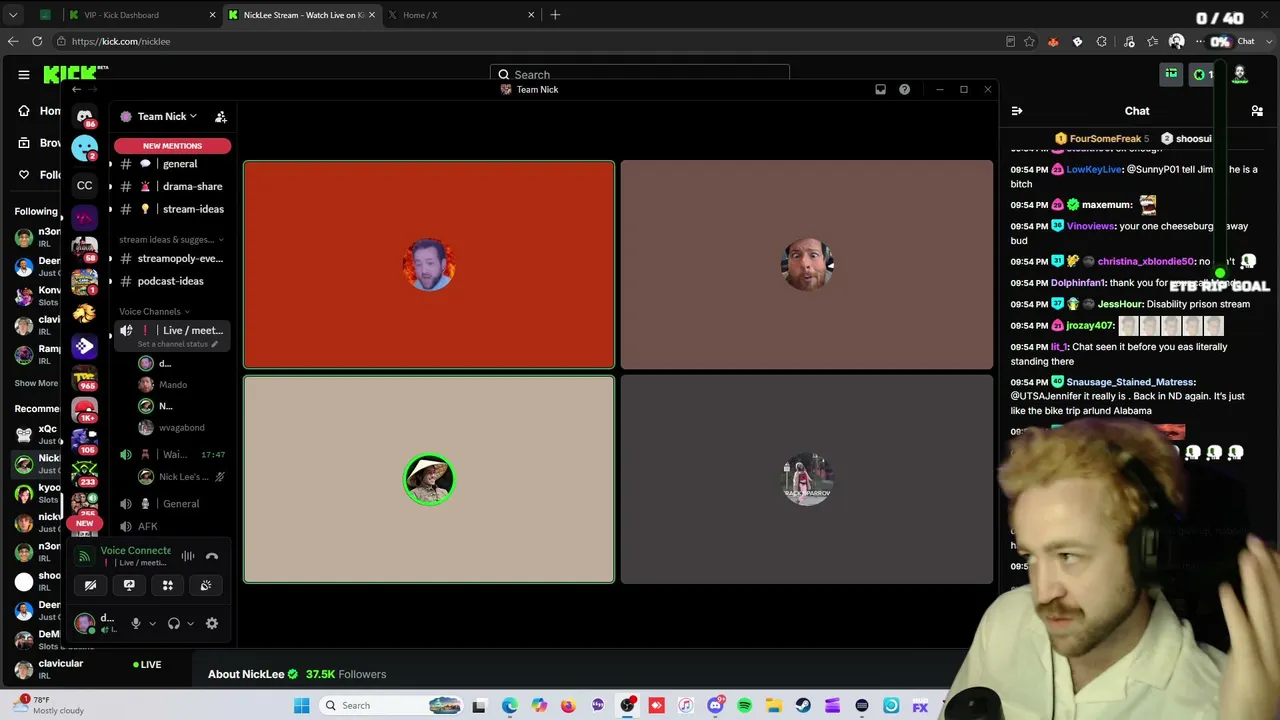Open the Kick hamburger sidebar menu
Image resolution: width=1280 pixels, height=720 pixels.
[24, 74]
